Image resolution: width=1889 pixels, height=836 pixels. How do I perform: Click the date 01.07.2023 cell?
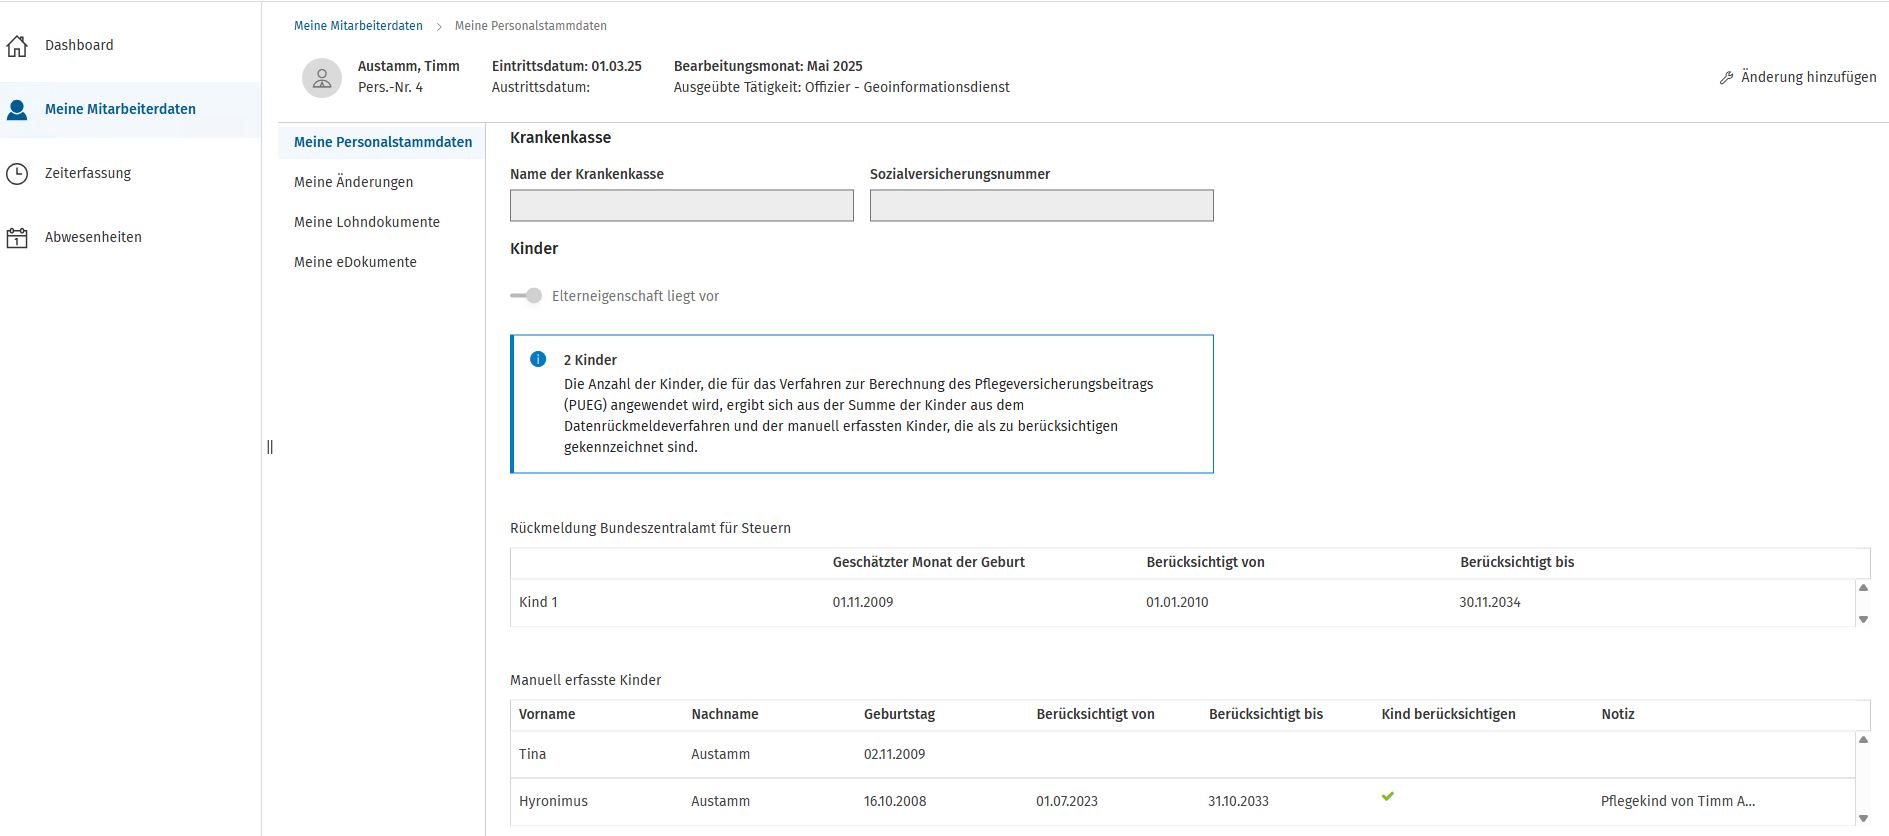click(1067, 801)
